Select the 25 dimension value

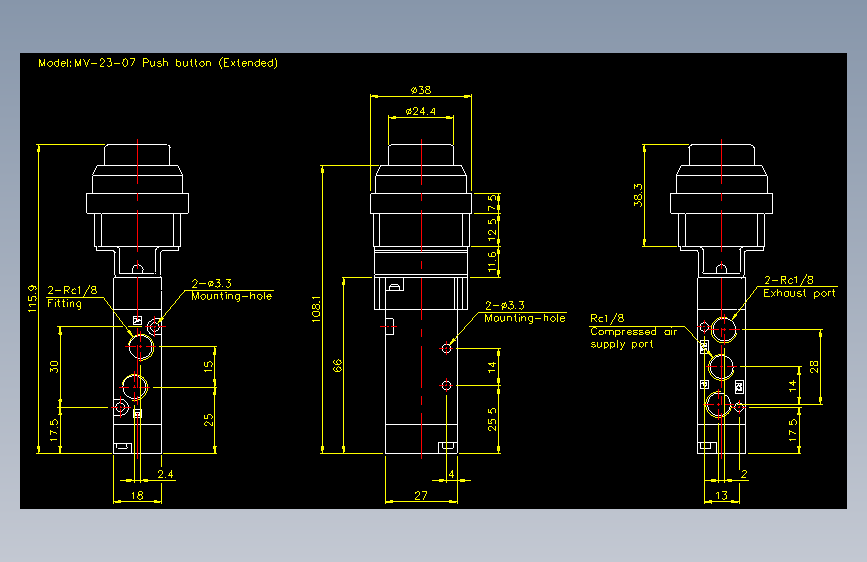208,420
